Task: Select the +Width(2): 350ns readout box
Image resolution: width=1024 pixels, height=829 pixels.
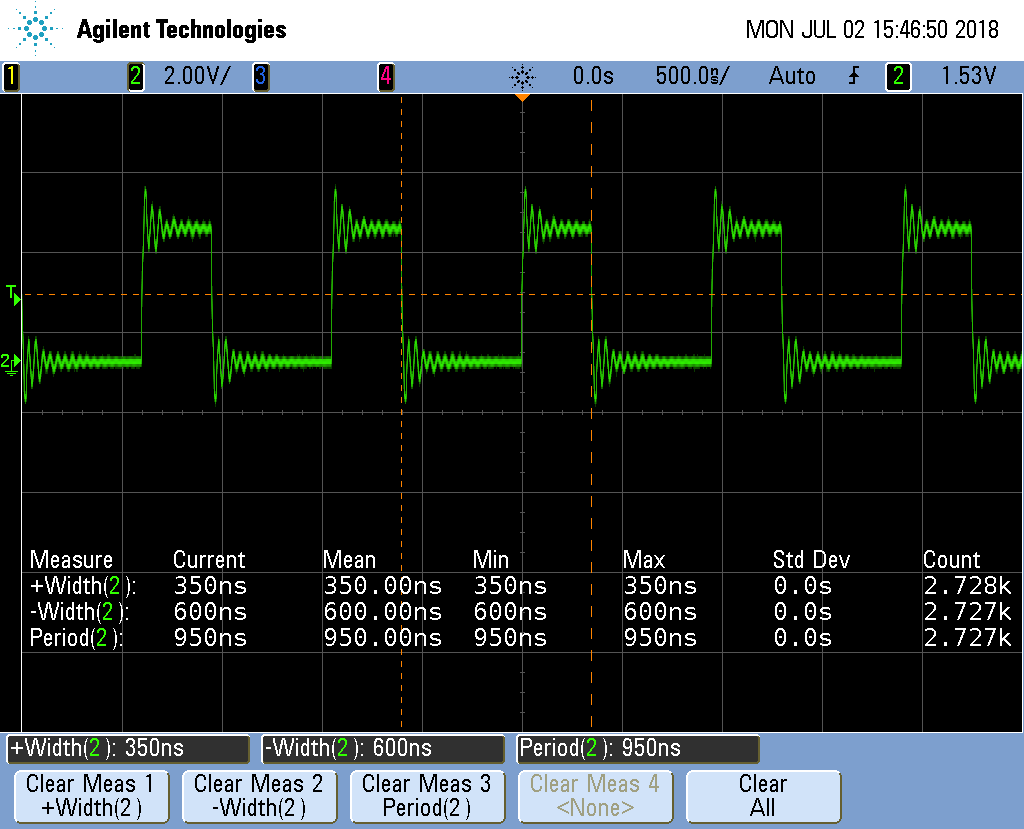Action: [x=128, y=748]
